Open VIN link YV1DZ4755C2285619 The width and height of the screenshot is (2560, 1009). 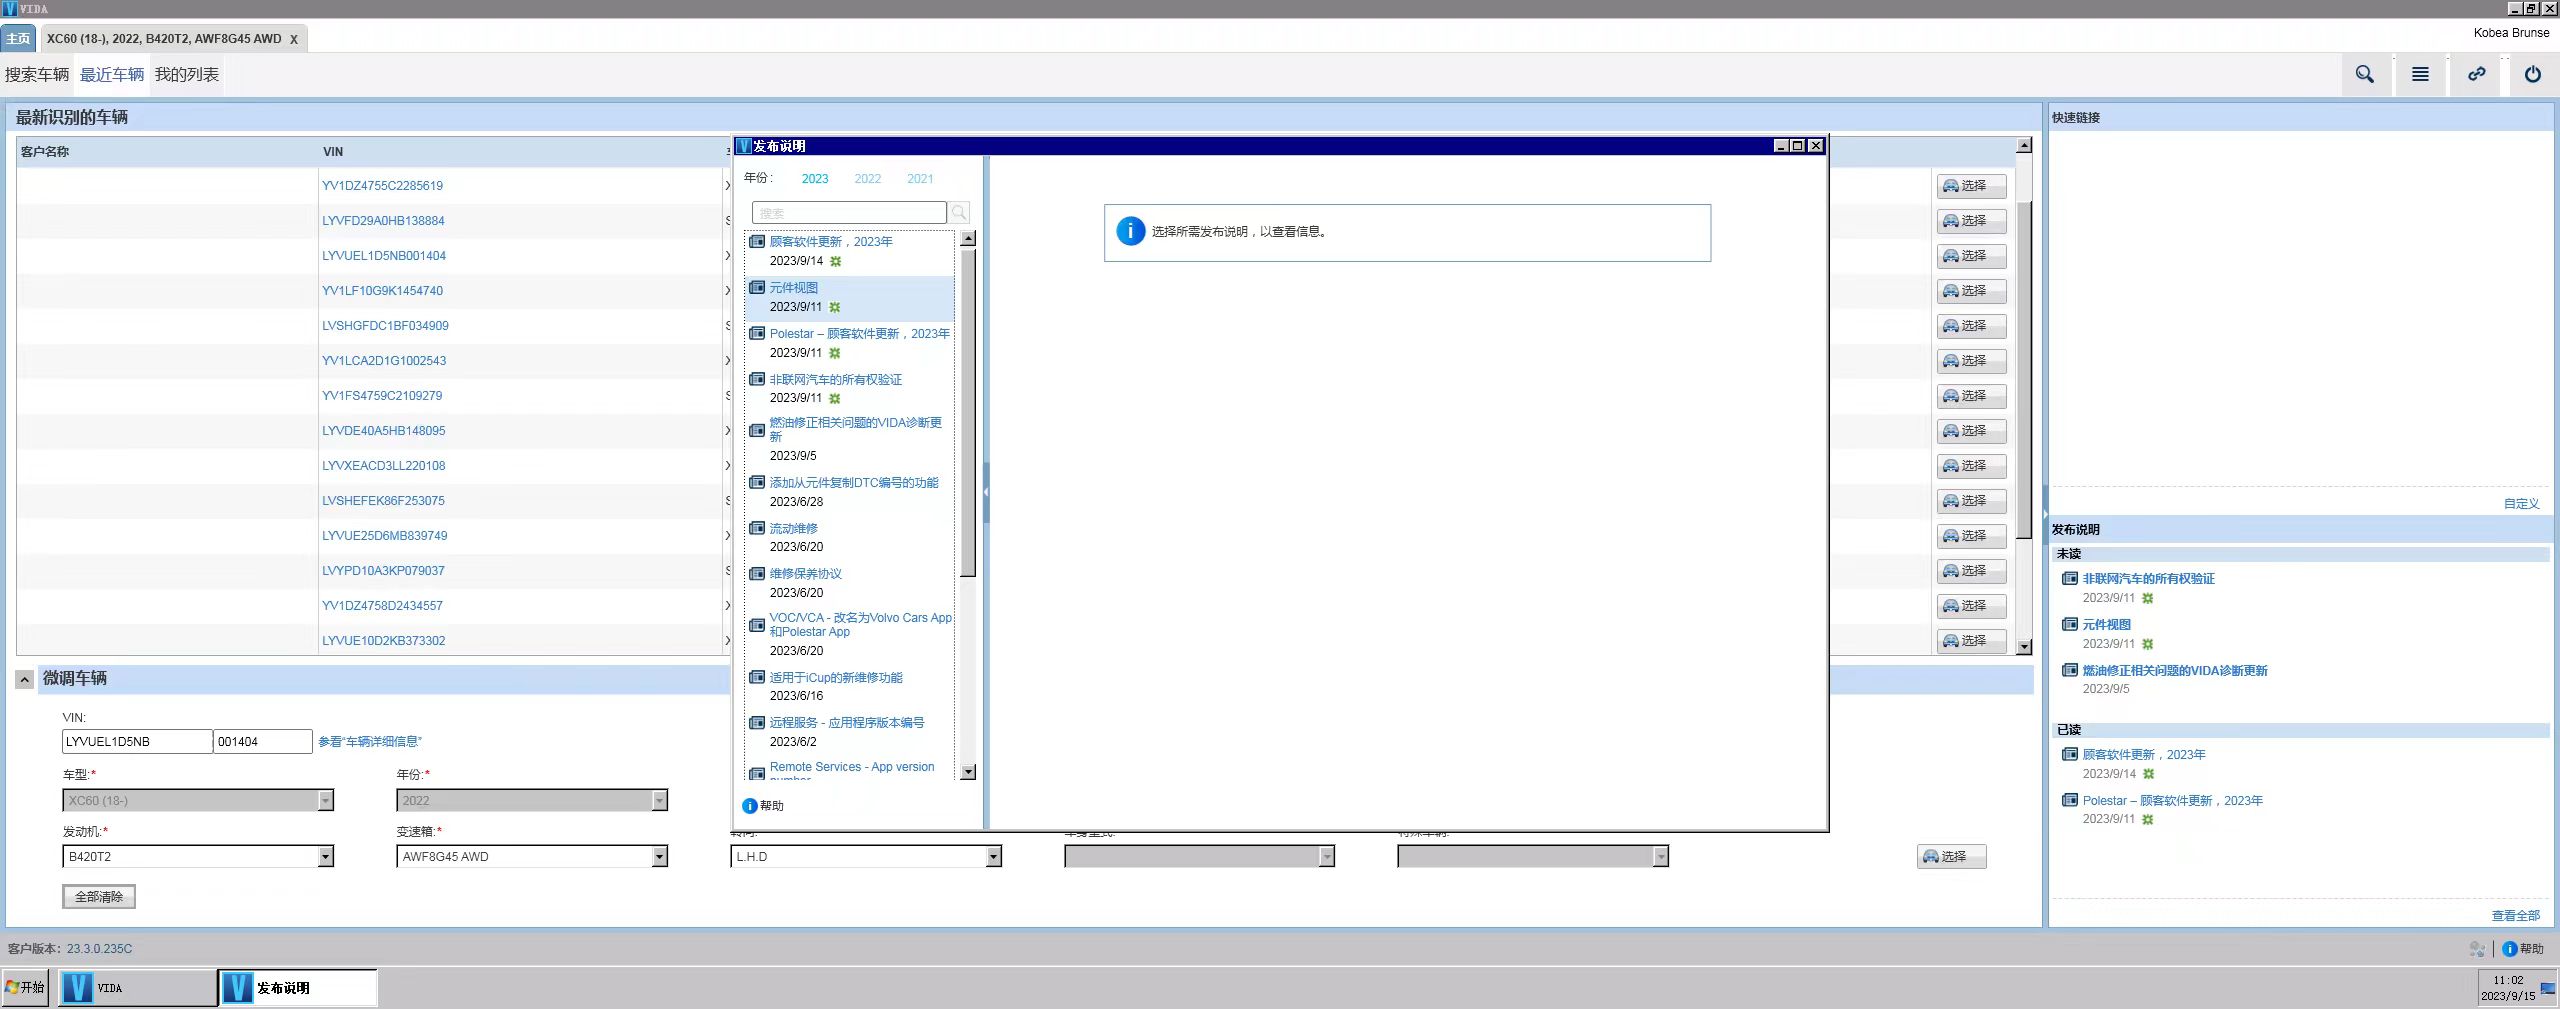tap(382, 186)
